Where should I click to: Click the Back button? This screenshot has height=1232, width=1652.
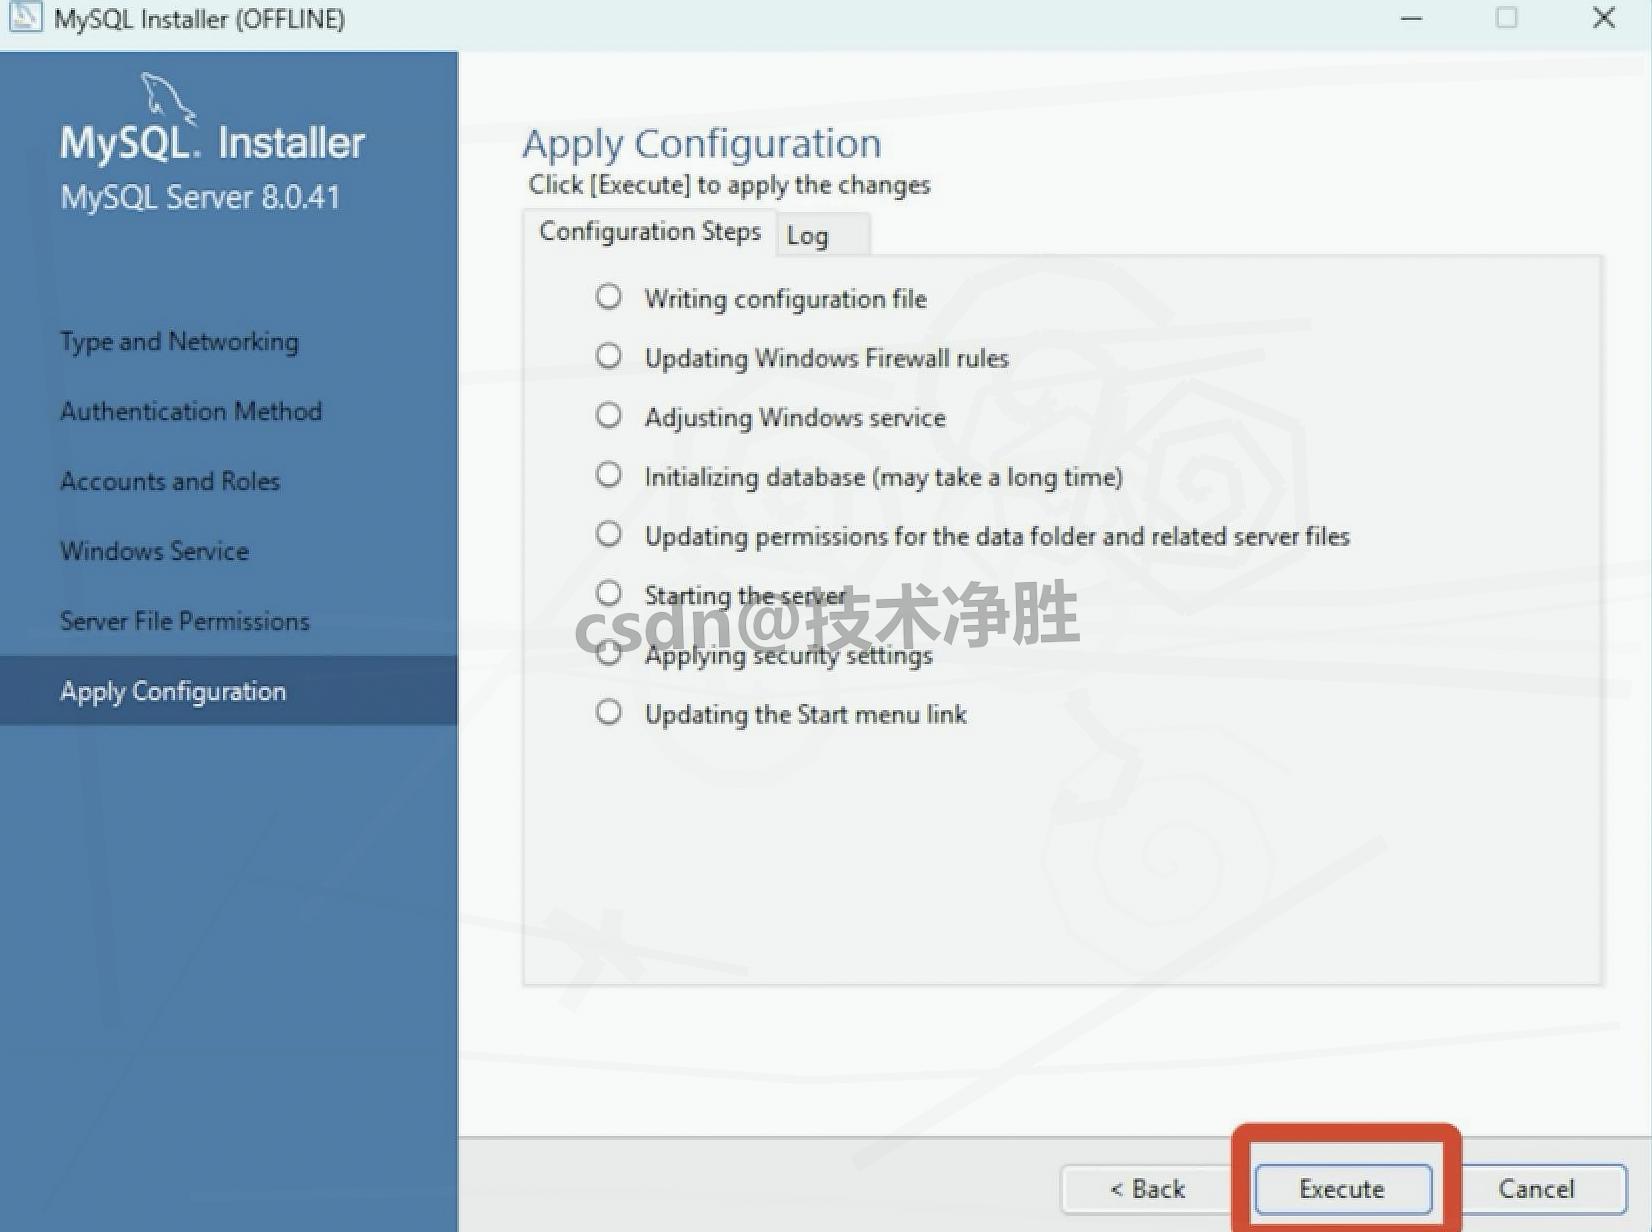pyautogui.click(x=1147, y=1189)
